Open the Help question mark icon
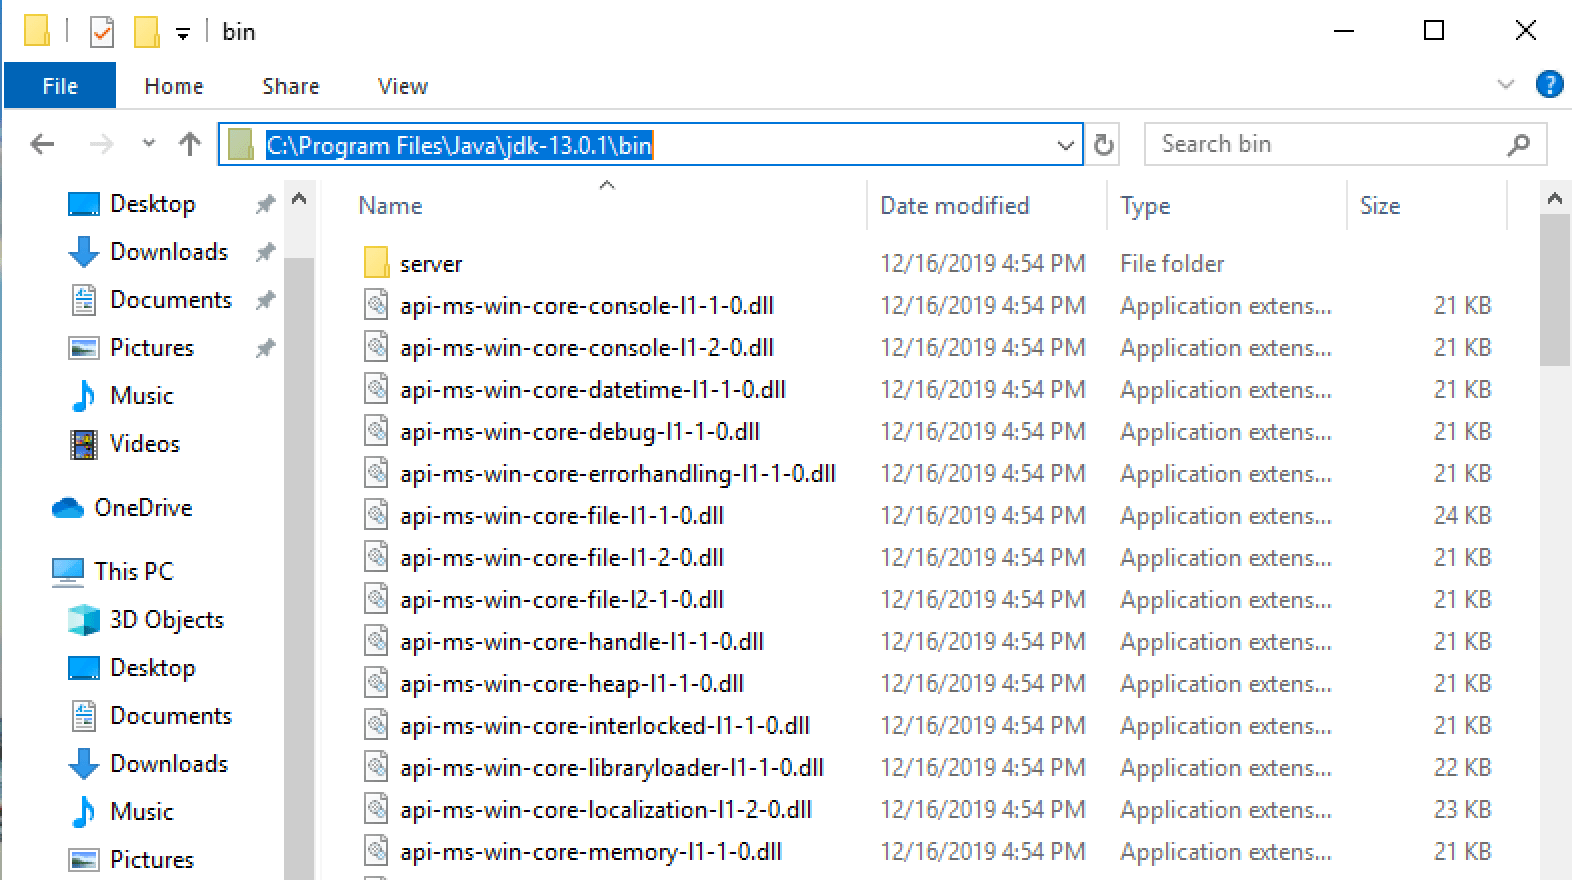1574x880 pixels. (x=1549, y=85)
